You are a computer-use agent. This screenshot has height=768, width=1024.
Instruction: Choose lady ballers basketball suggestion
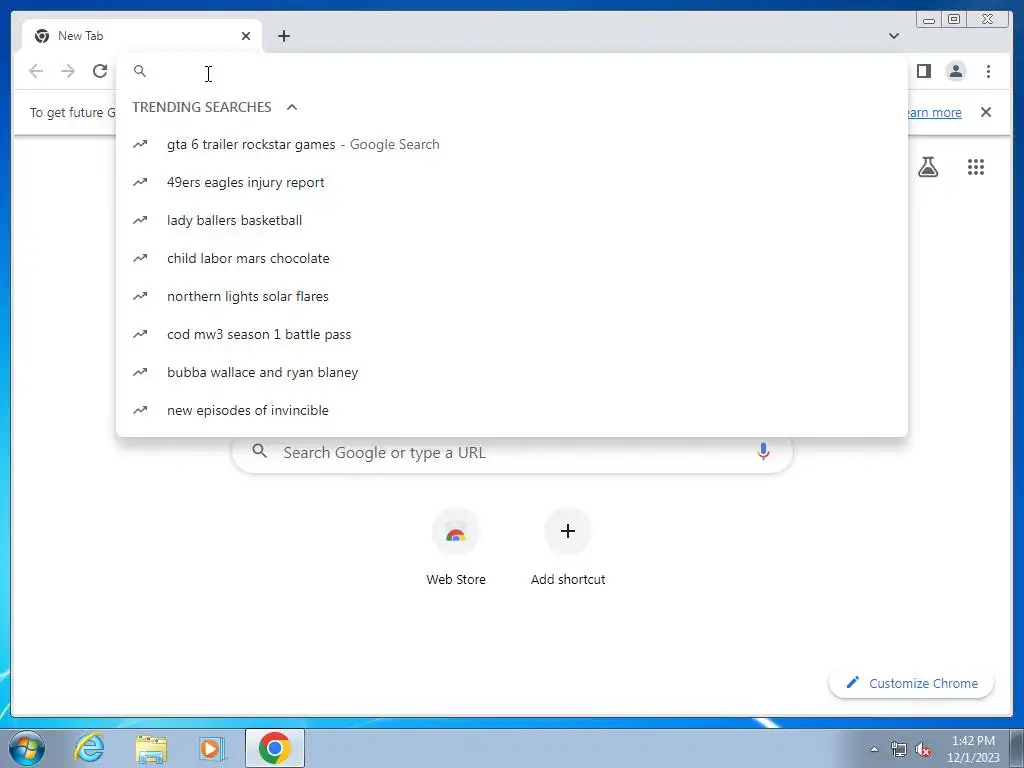pyautogui.click(x=511, y=220)
